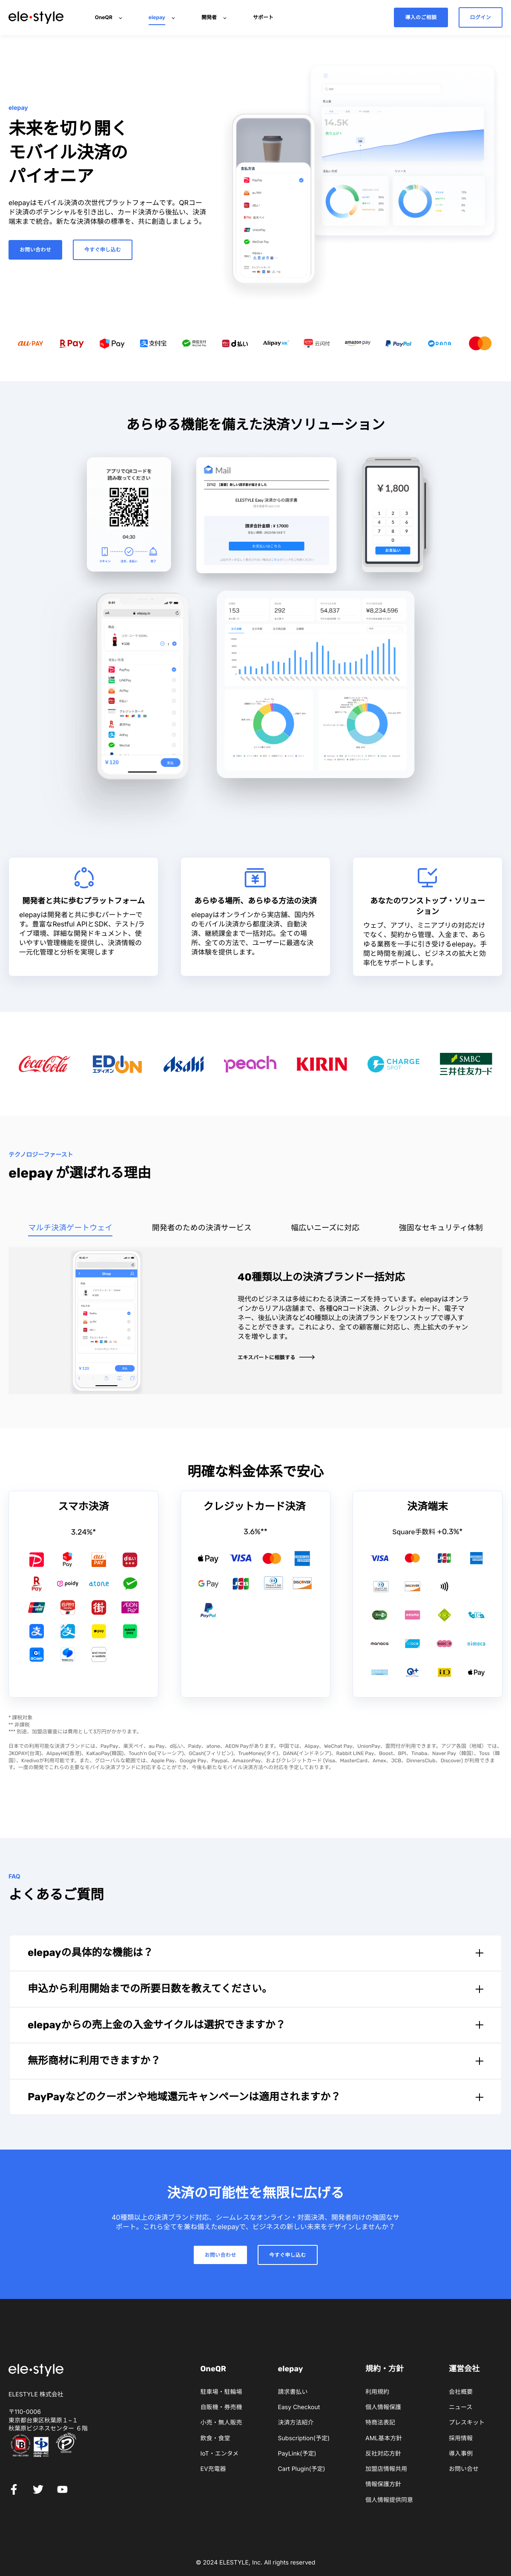511x2576 pixels.
Task: Click the CHARGE SPOT client logo
Action: [x=393, y=1063]
